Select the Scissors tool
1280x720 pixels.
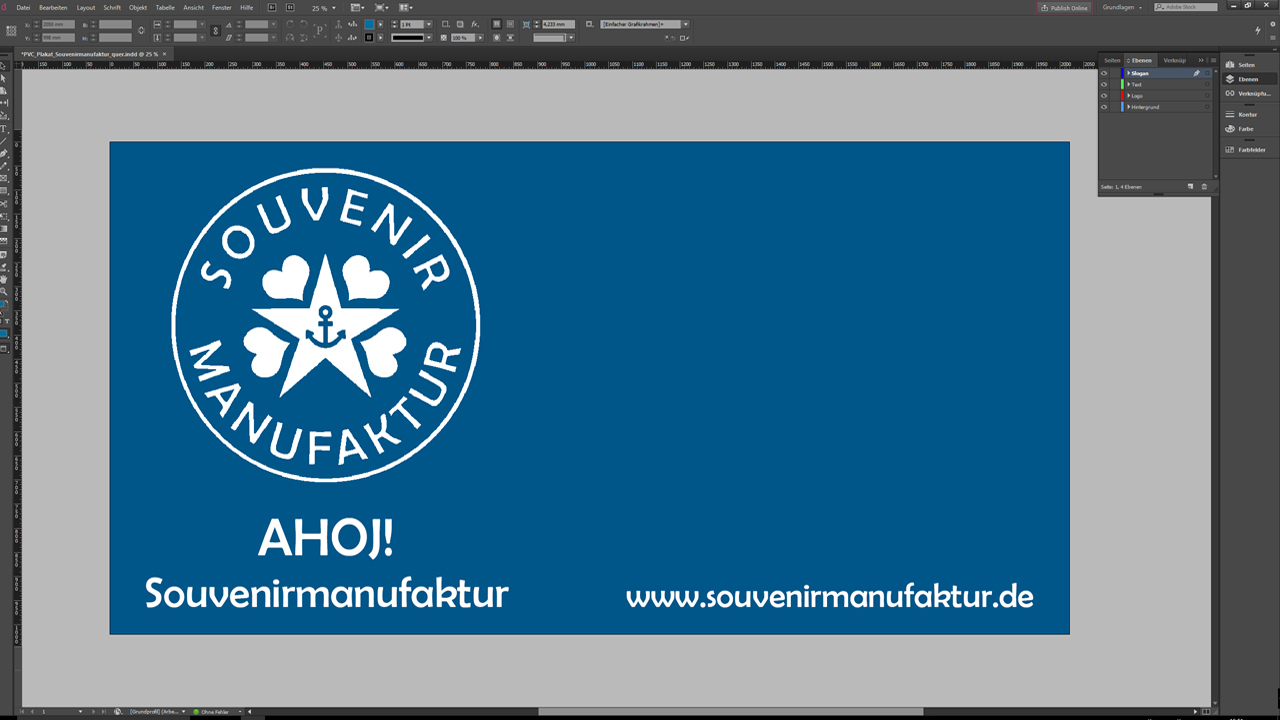click(5, 204)
